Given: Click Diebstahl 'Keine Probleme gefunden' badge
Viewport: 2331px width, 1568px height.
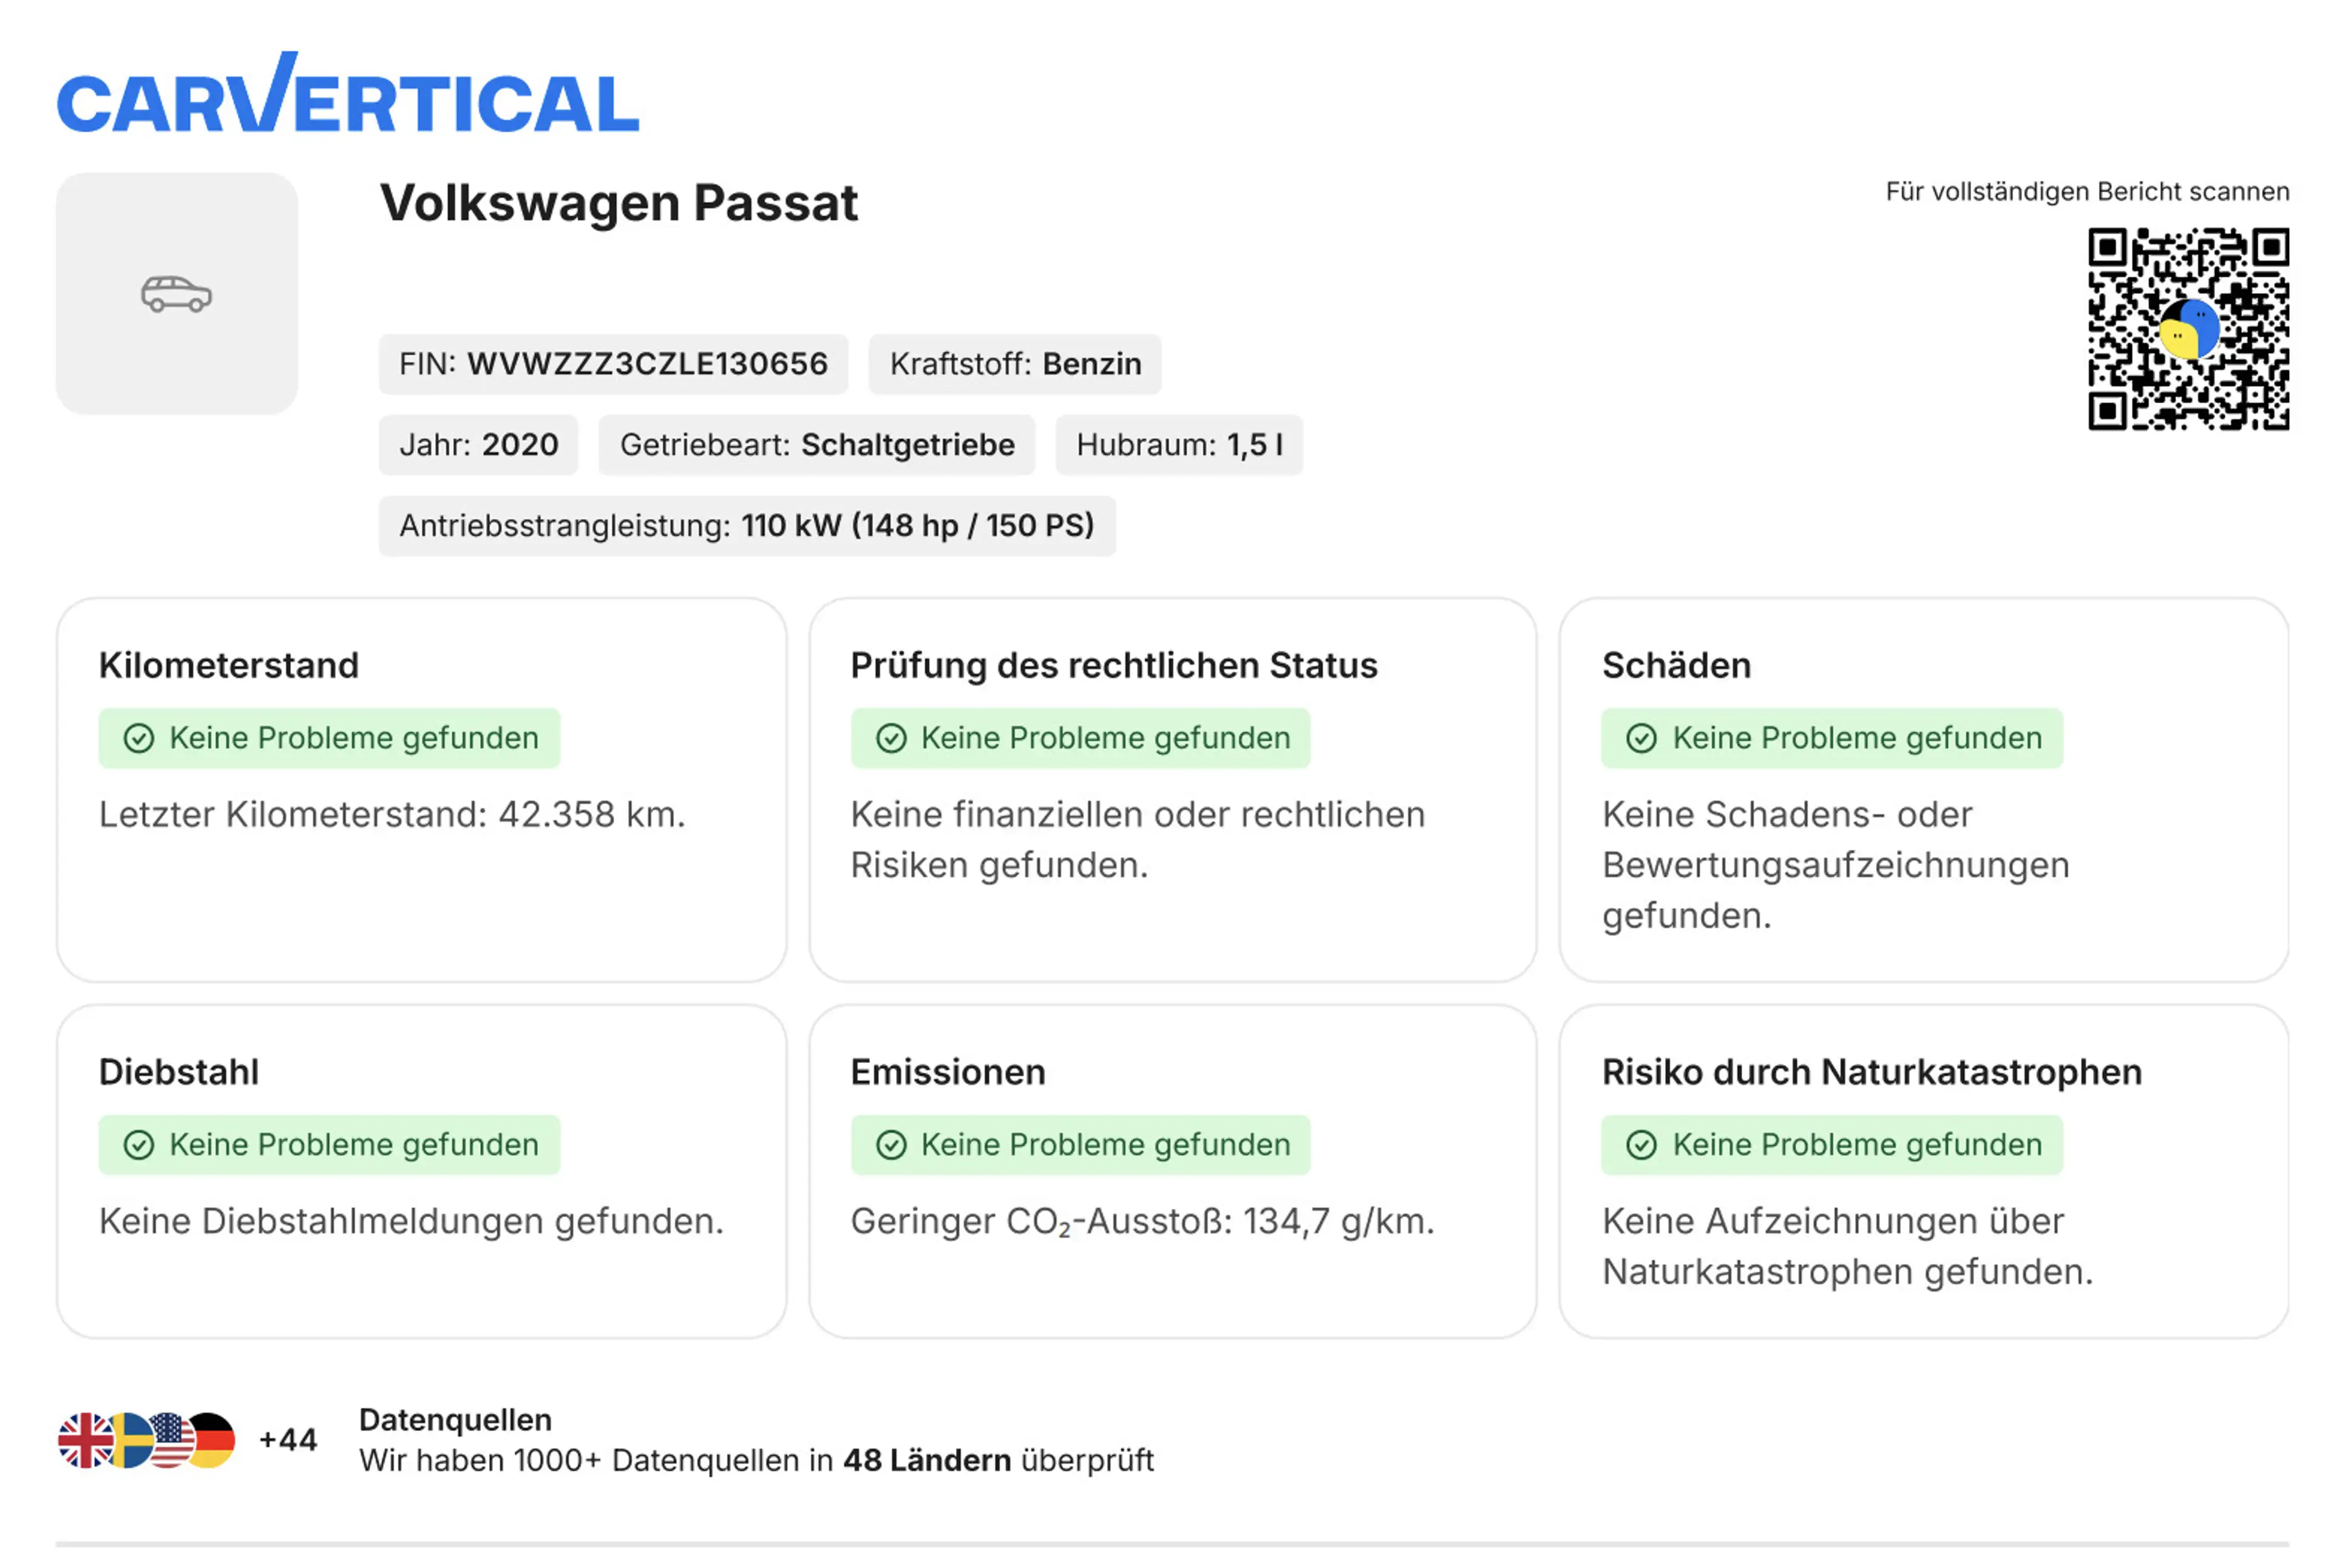Looking at the screenshot, I should click(329, 1145).
